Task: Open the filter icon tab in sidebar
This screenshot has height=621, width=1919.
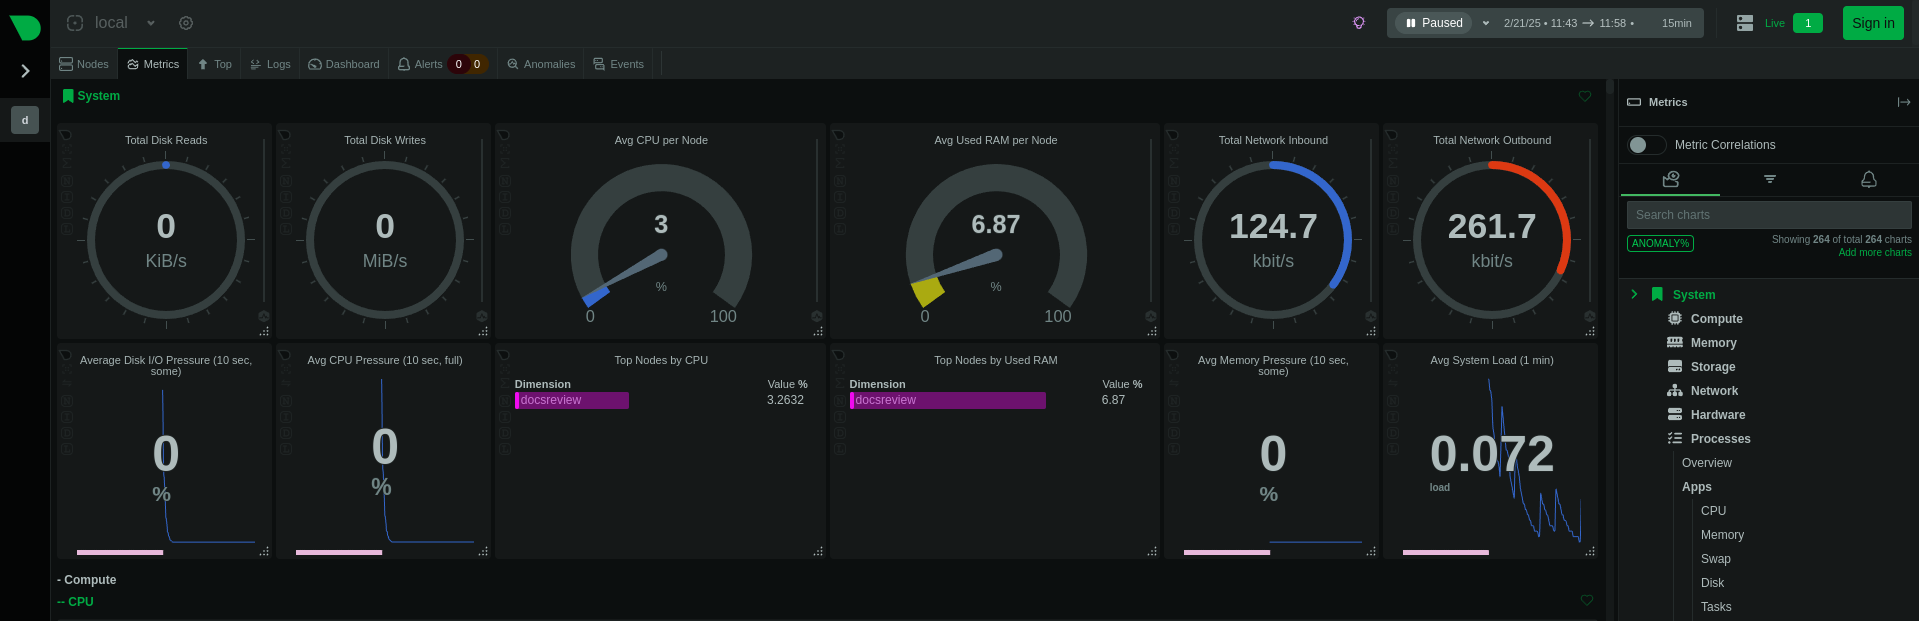Action: [1769, 179]
